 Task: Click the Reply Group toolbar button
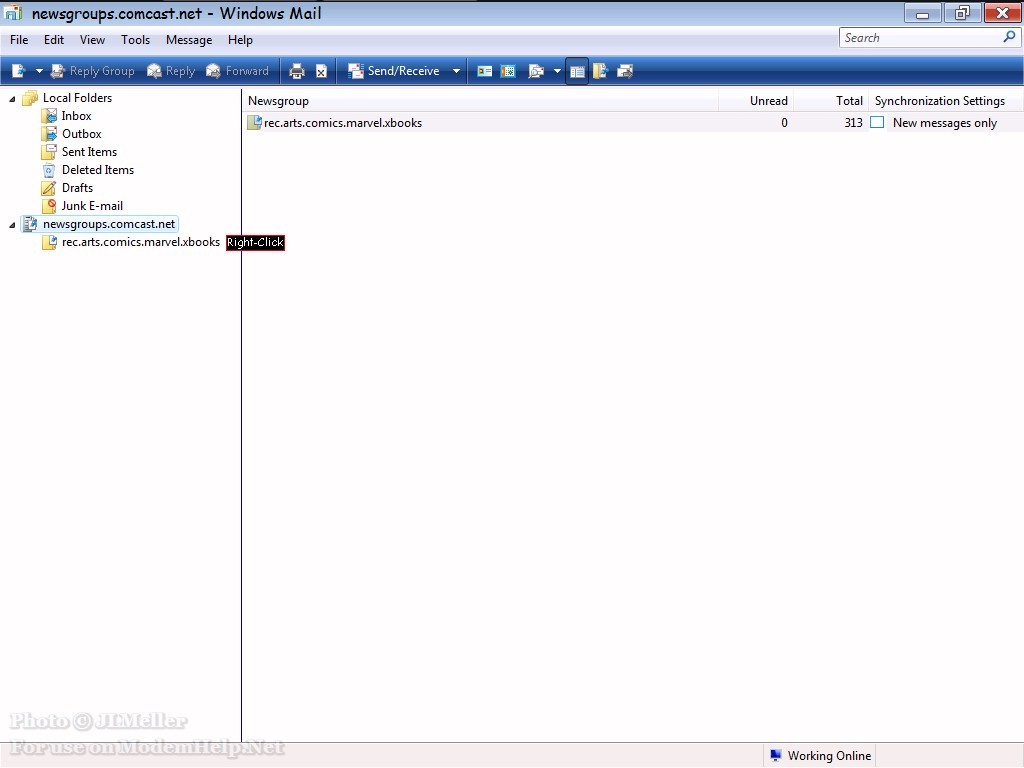[93, 71]
